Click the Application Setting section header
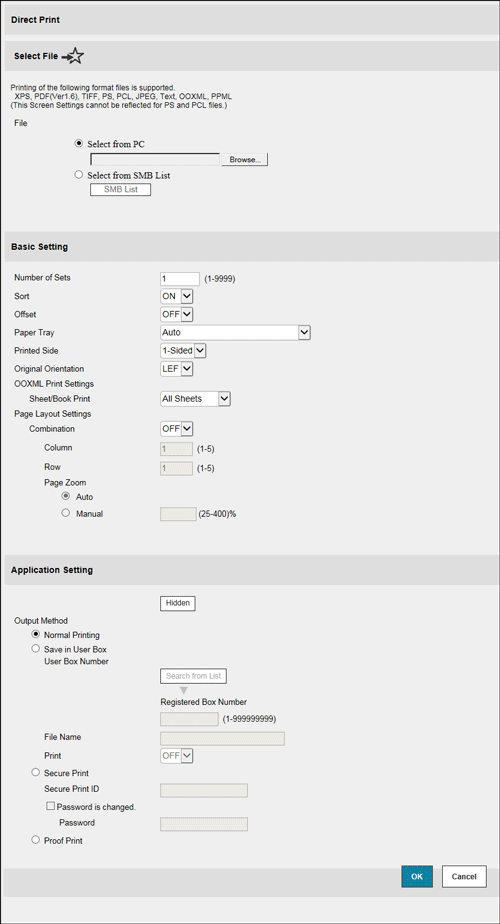 [250, 570]
